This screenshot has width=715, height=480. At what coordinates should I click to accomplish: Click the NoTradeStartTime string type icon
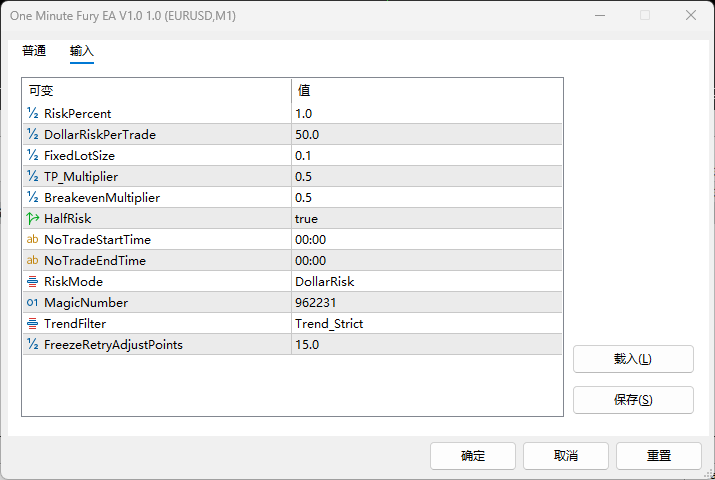(x=32, y=240)
